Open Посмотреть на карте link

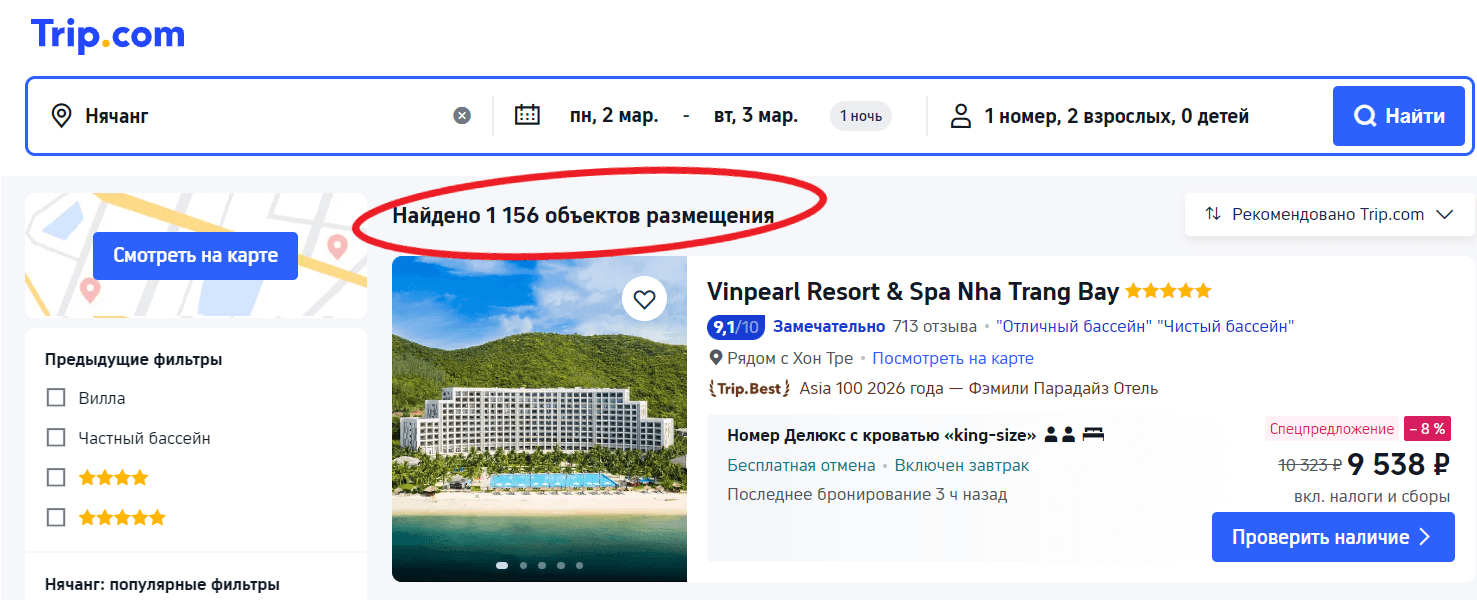click(x=952, y=357)
